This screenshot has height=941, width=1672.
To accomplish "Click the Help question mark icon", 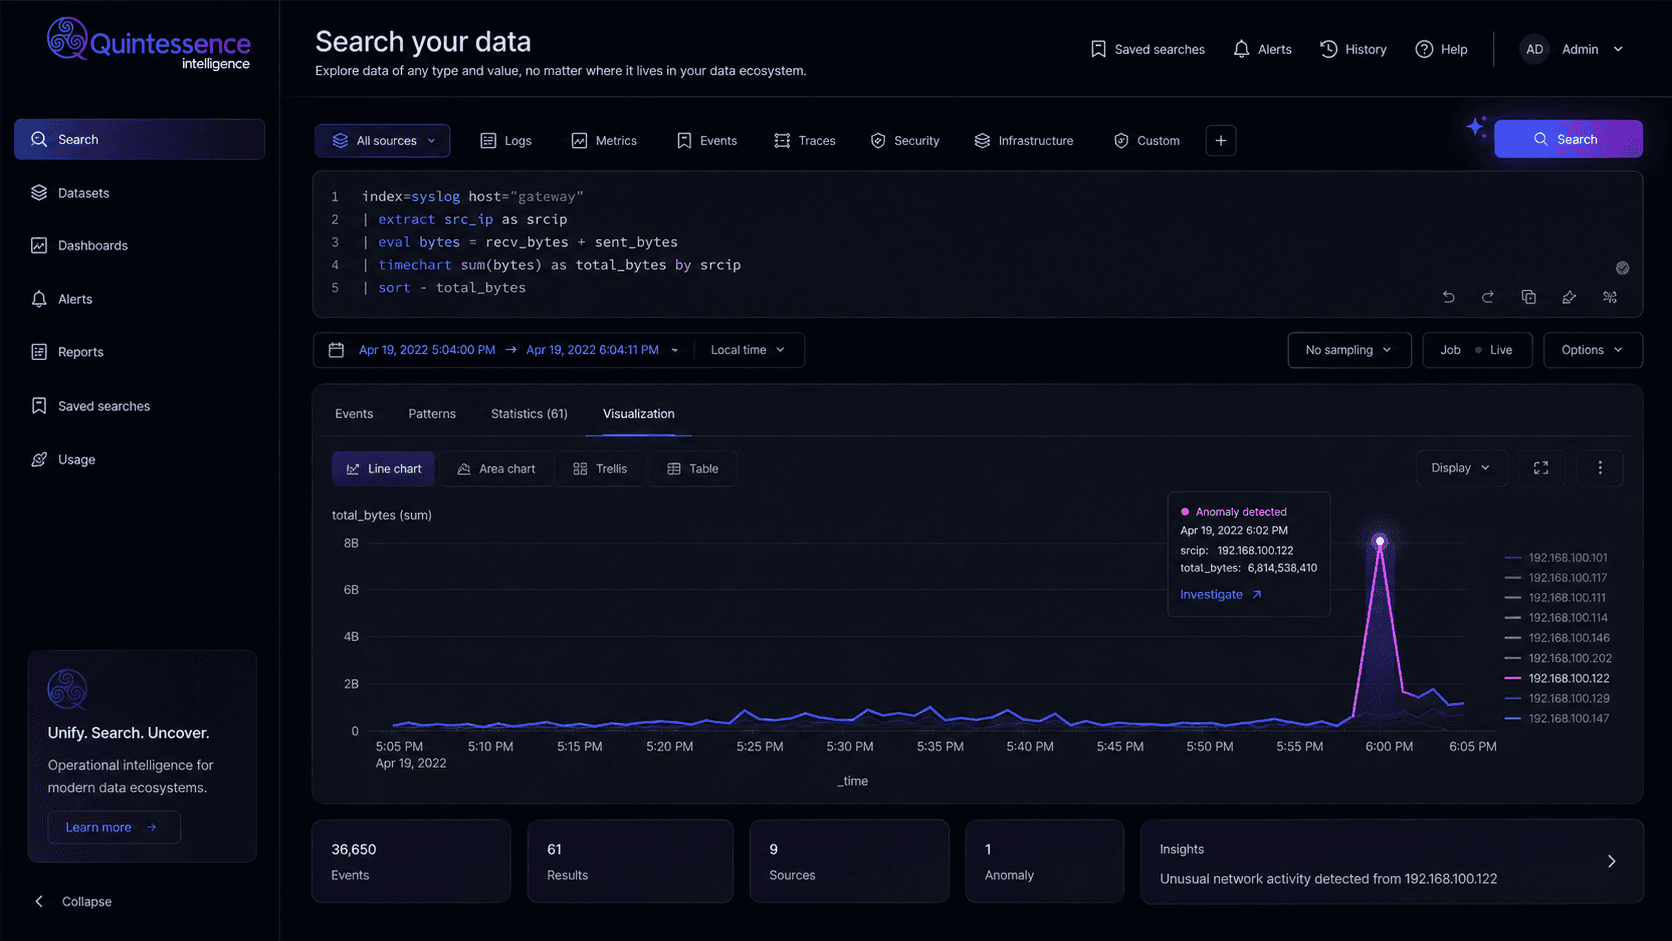I will click(1424, 49).
